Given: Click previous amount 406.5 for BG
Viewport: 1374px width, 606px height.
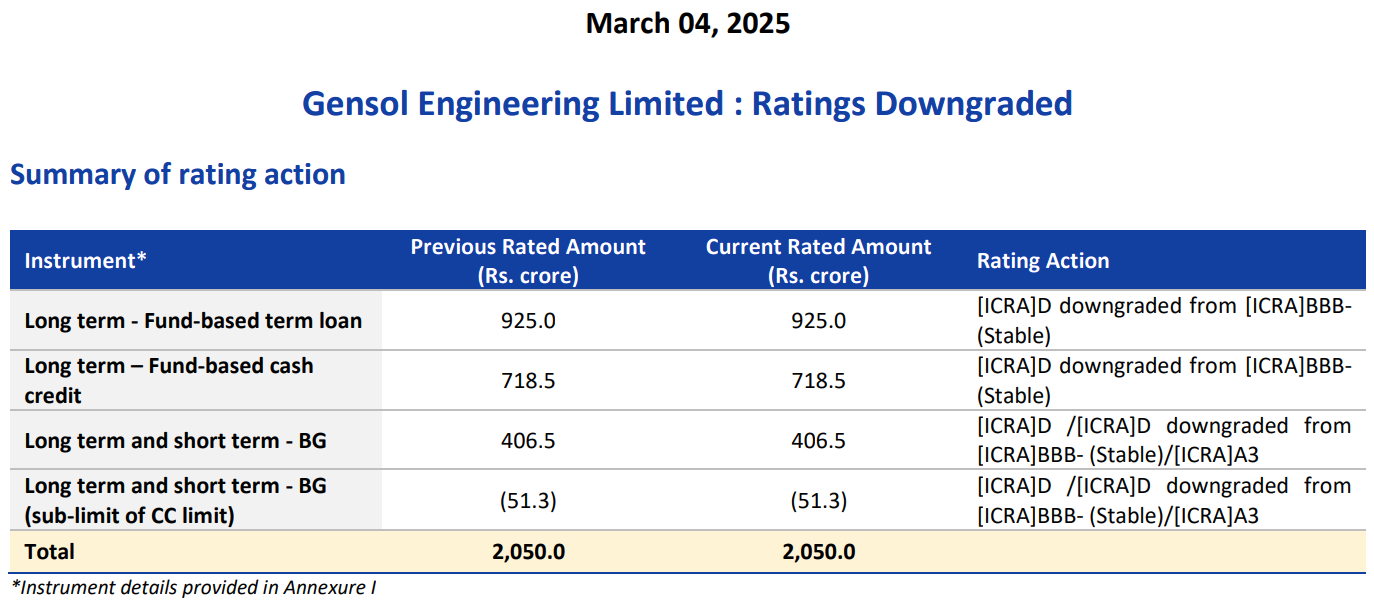Looking at the screenshot, I should click(528, 441).
